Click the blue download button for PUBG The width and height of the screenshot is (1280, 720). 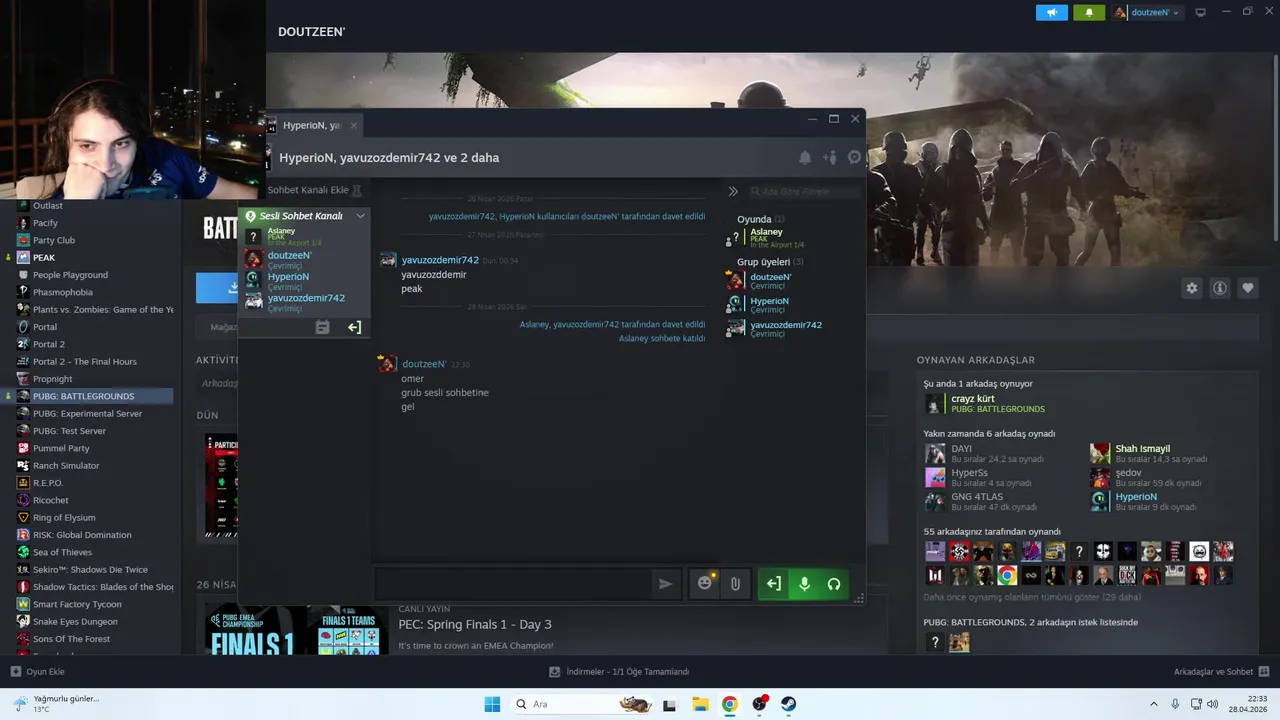(x=217, y=288)
